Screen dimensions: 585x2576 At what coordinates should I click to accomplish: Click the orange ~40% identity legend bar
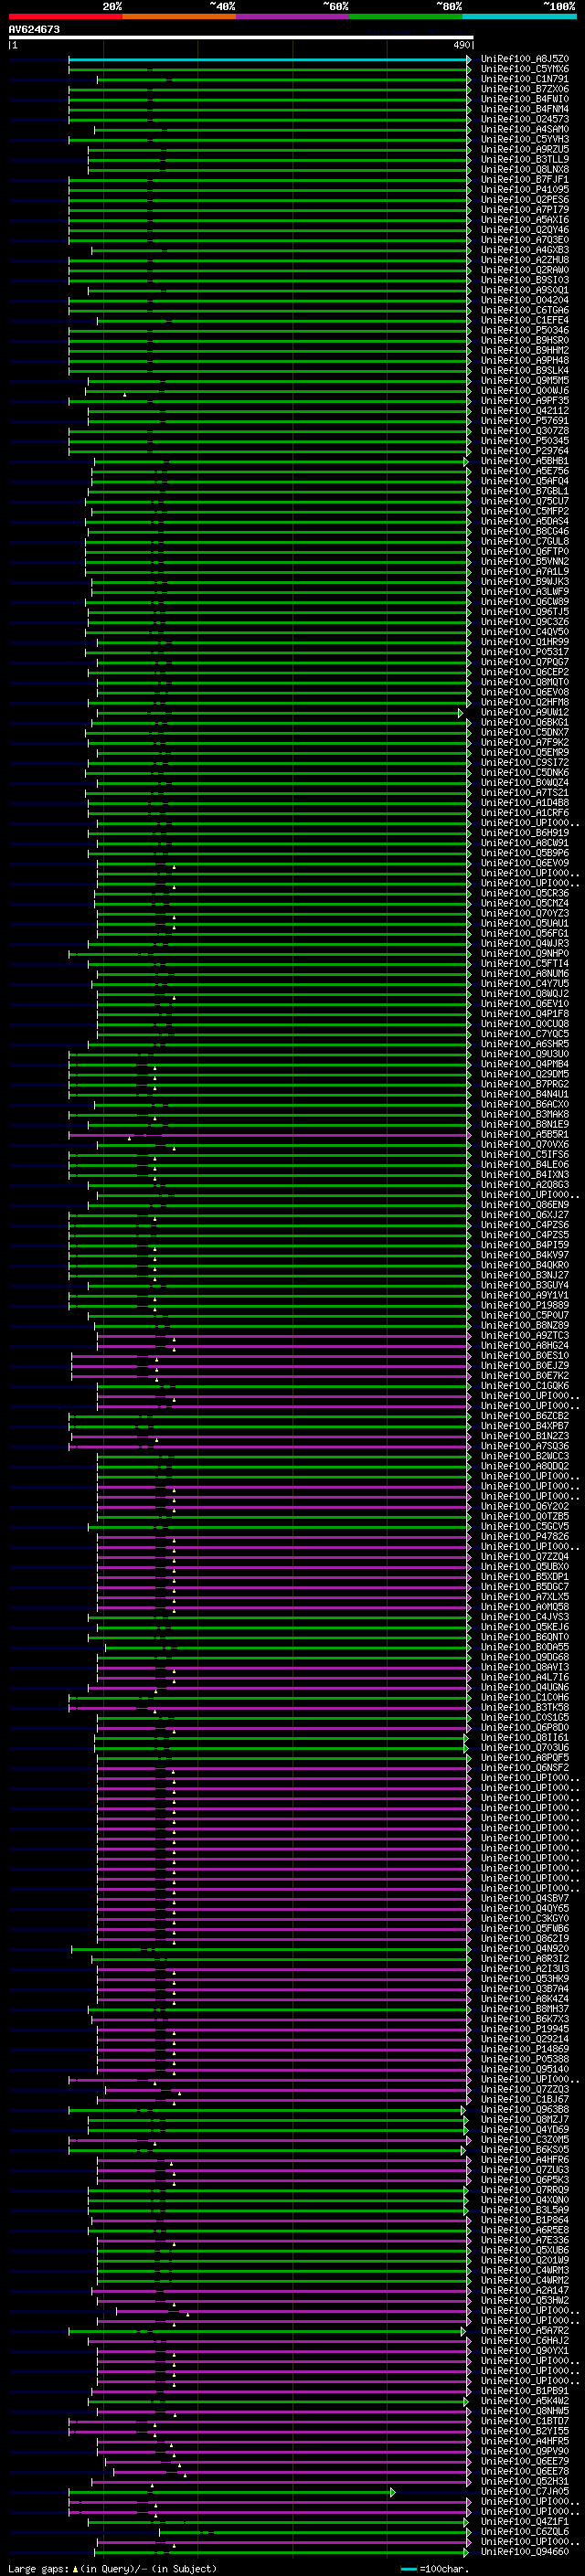point(178,16)
